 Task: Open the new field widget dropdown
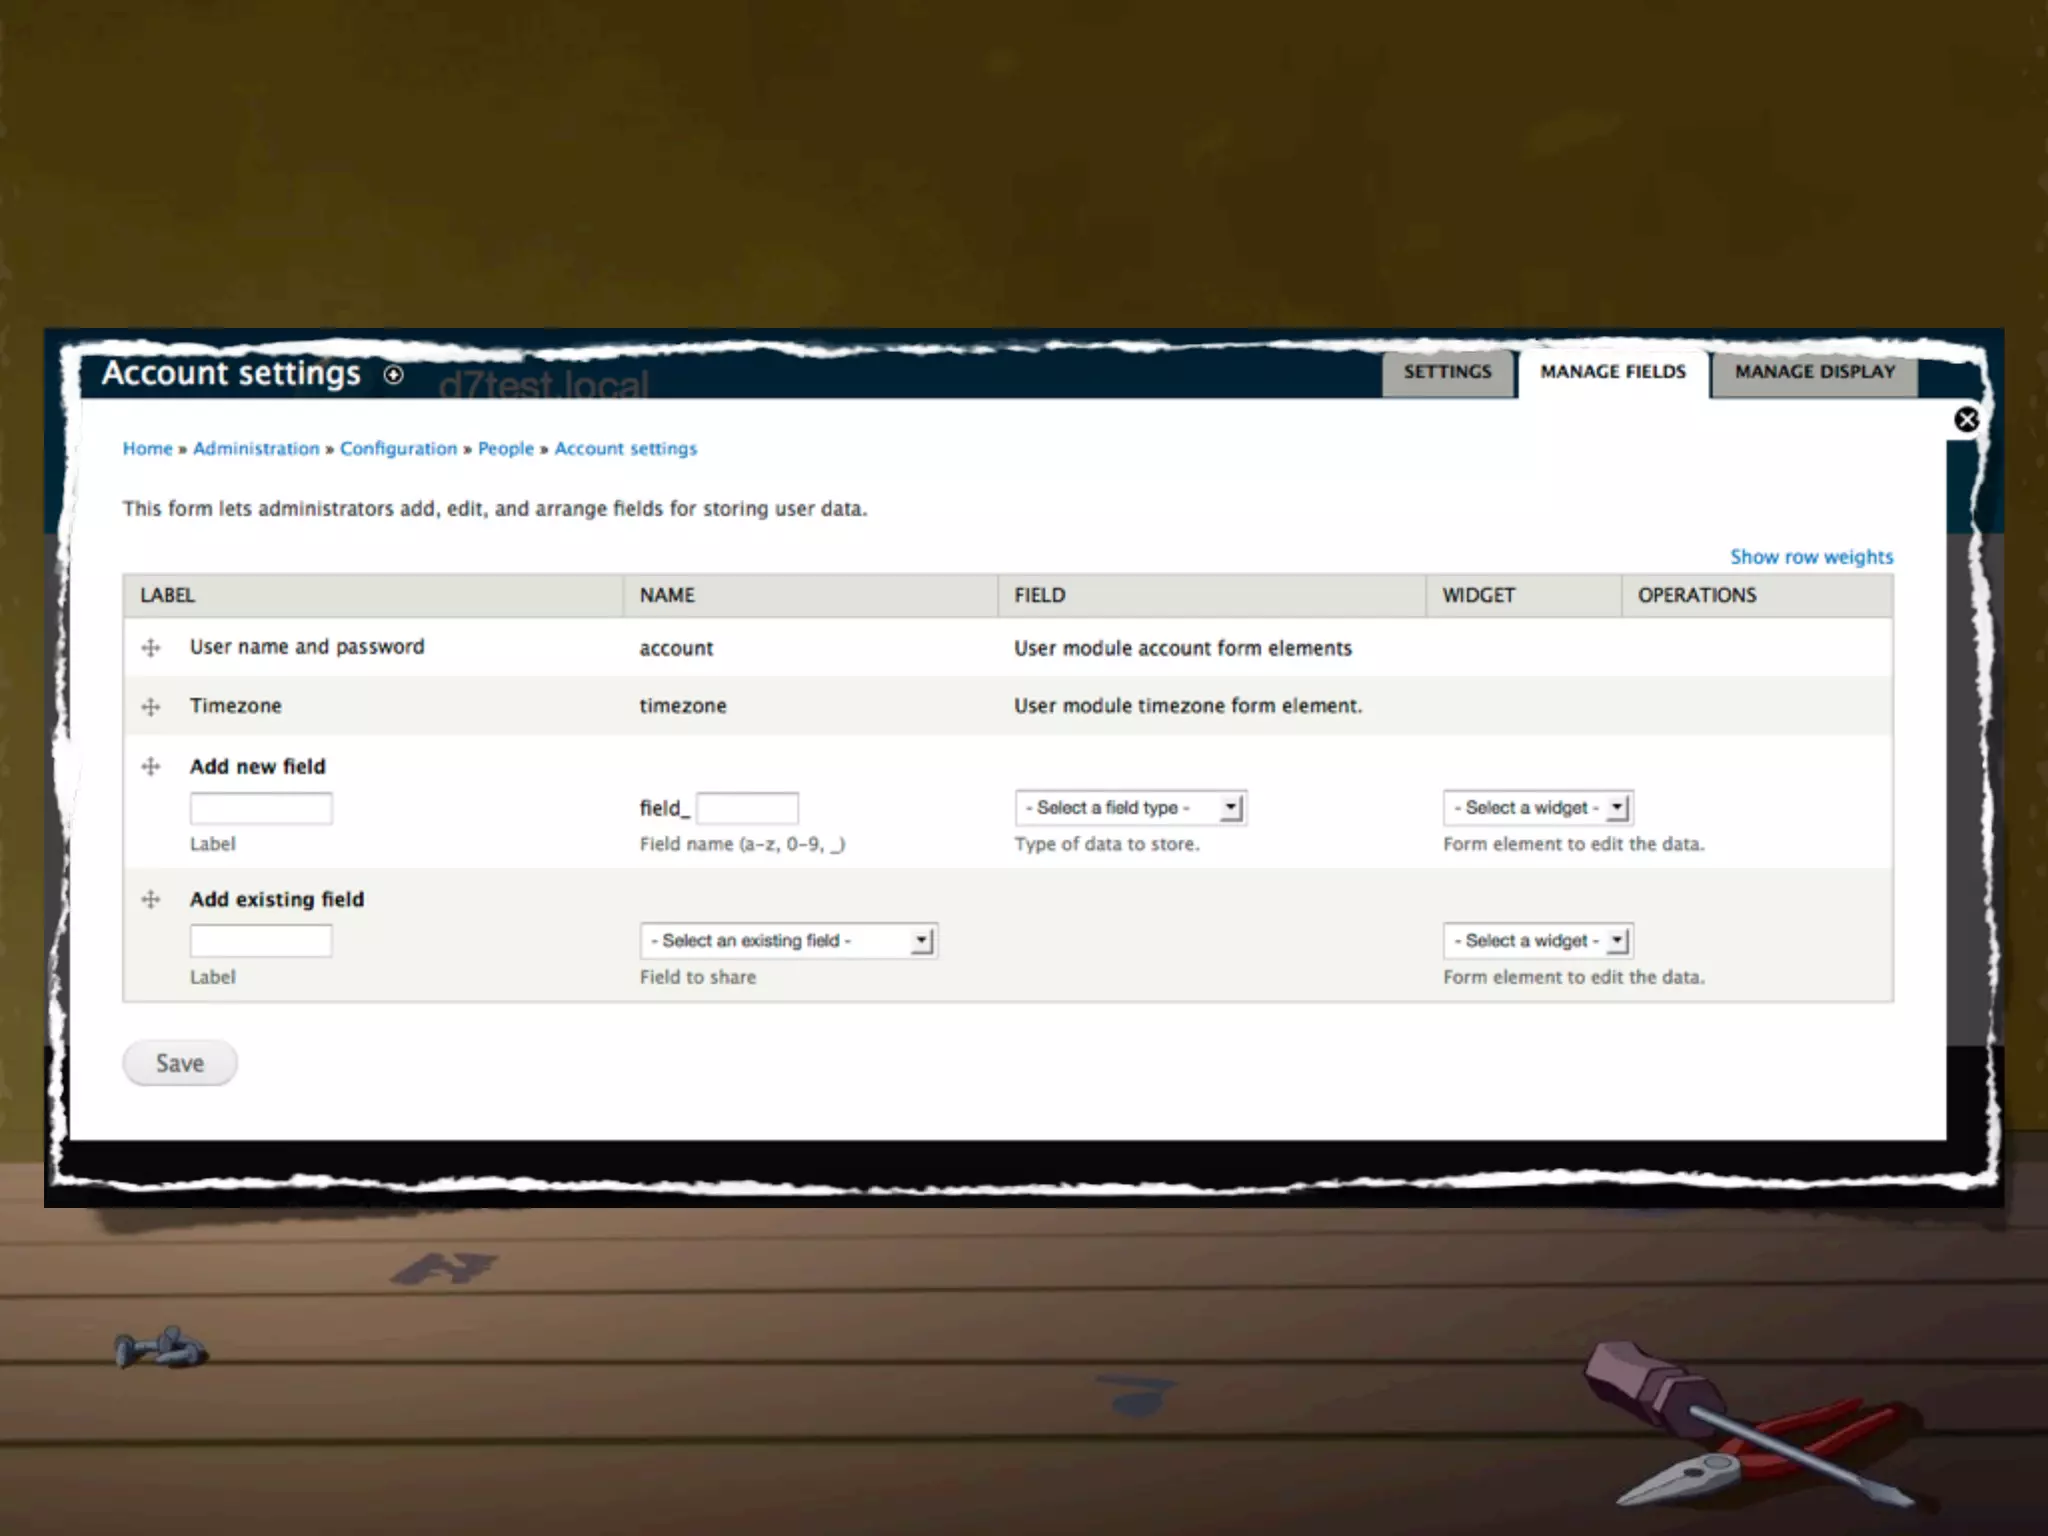pyautogui.click(x=1537, y=808)
